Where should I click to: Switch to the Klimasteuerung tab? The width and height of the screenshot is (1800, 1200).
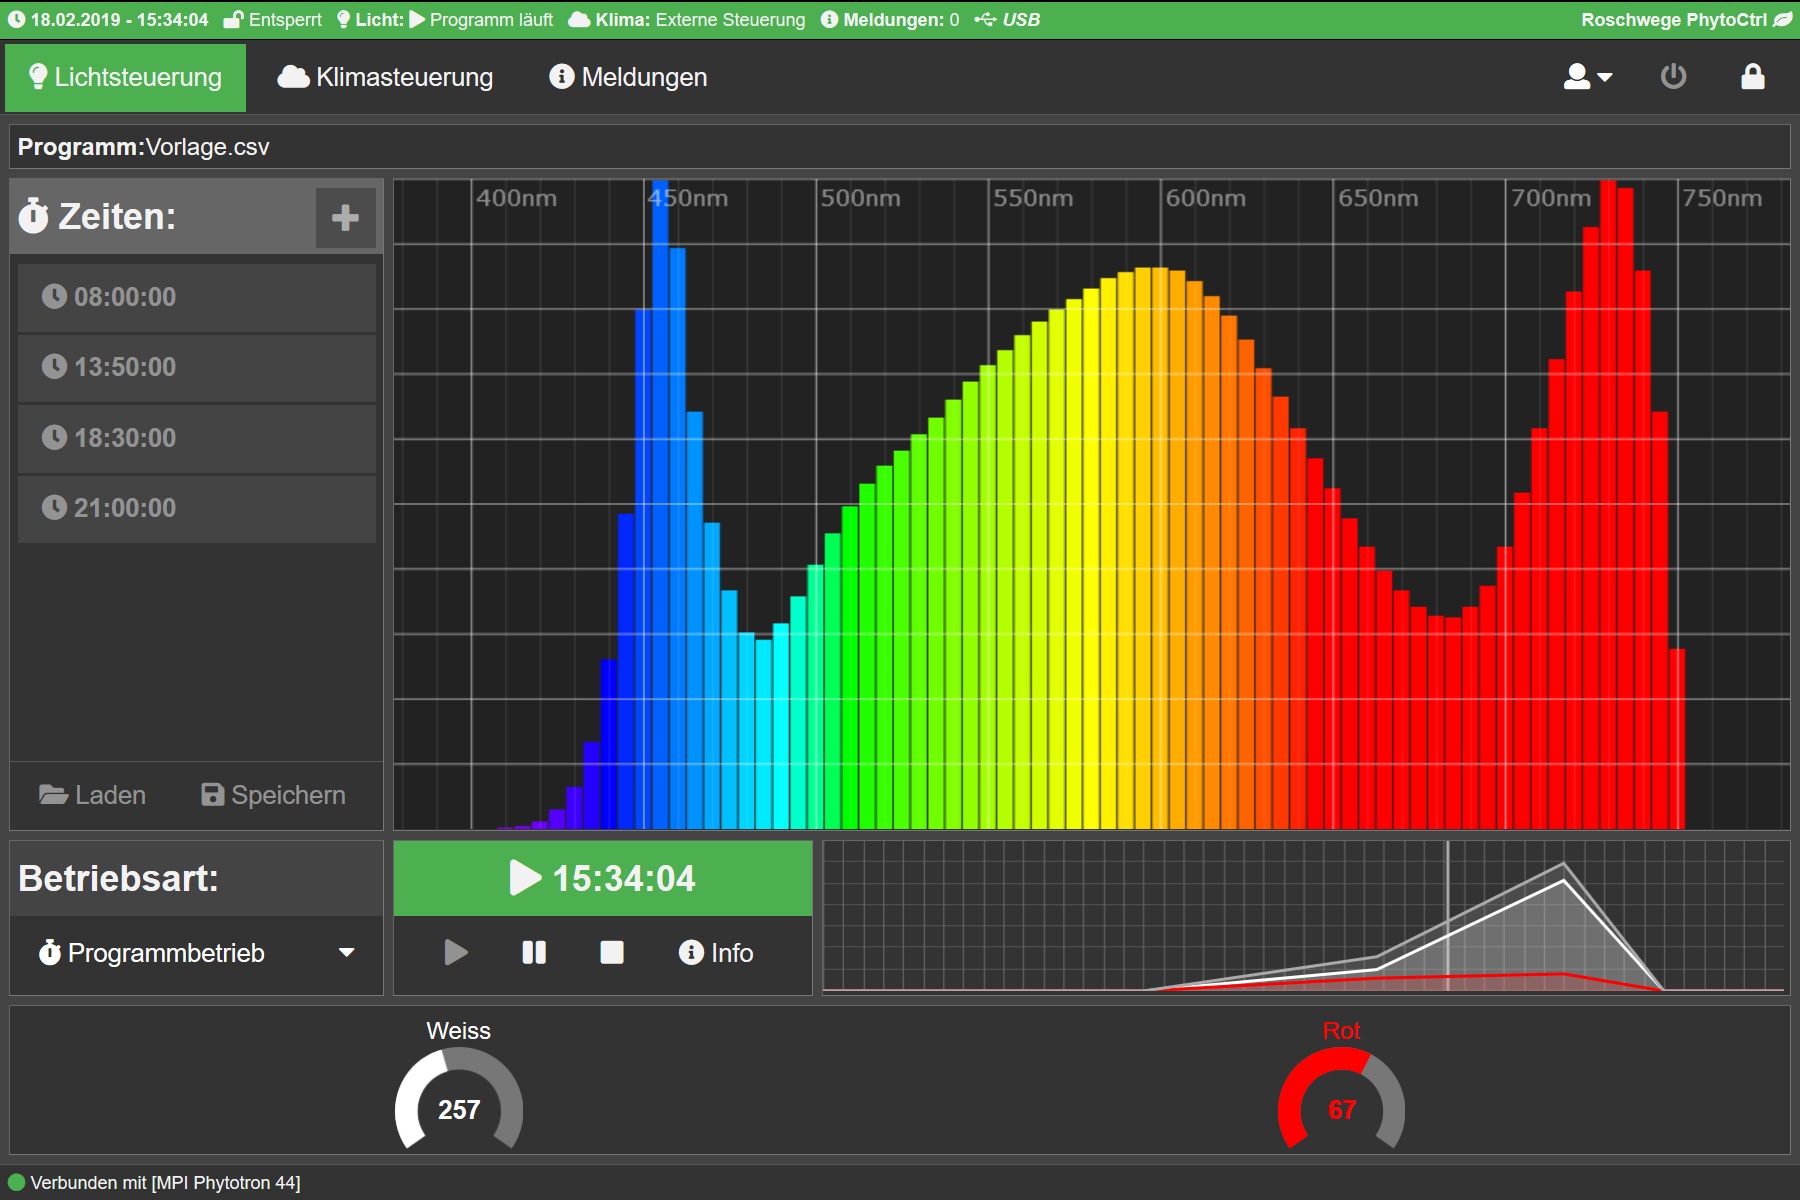tap(386, 77)
